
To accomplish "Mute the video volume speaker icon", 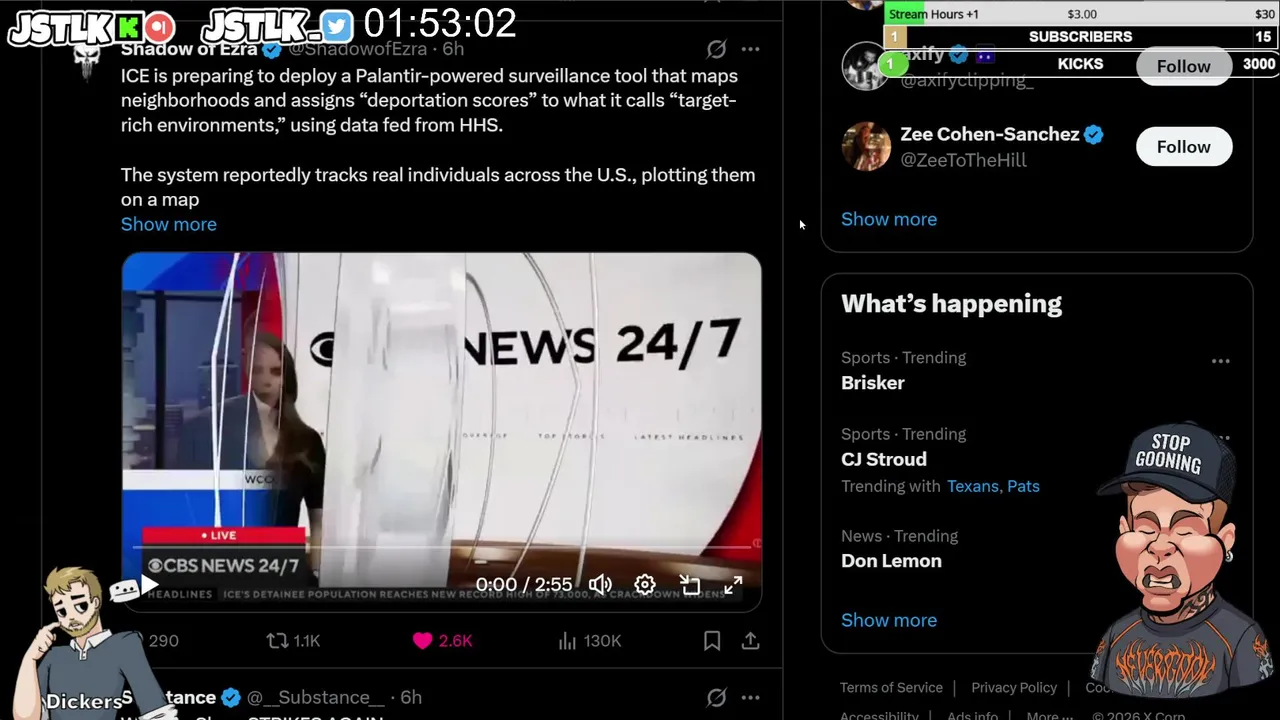I will 600,585.
